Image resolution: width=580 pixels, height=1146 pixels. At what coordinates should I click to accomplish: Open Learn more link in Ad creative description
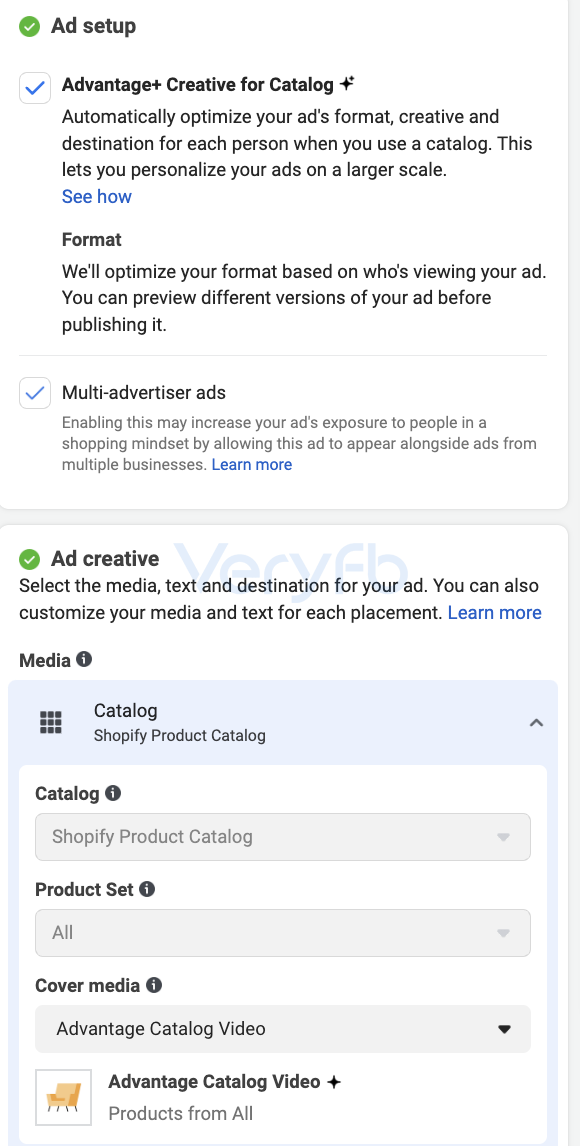click(495, 612)
